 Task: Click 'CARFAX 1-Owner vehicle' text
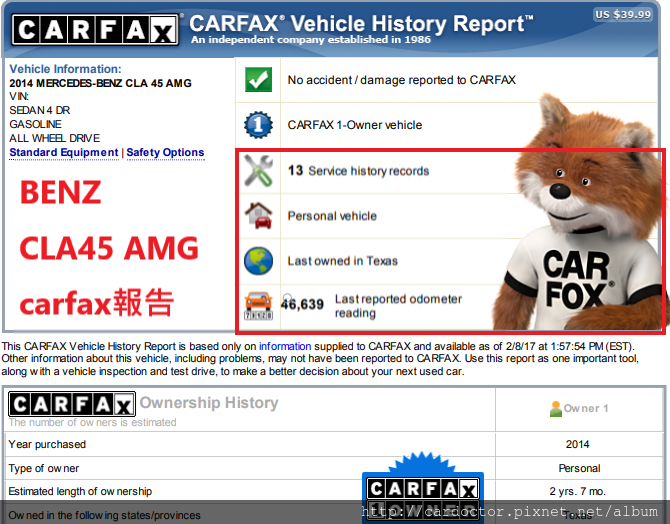click(355, 125)
